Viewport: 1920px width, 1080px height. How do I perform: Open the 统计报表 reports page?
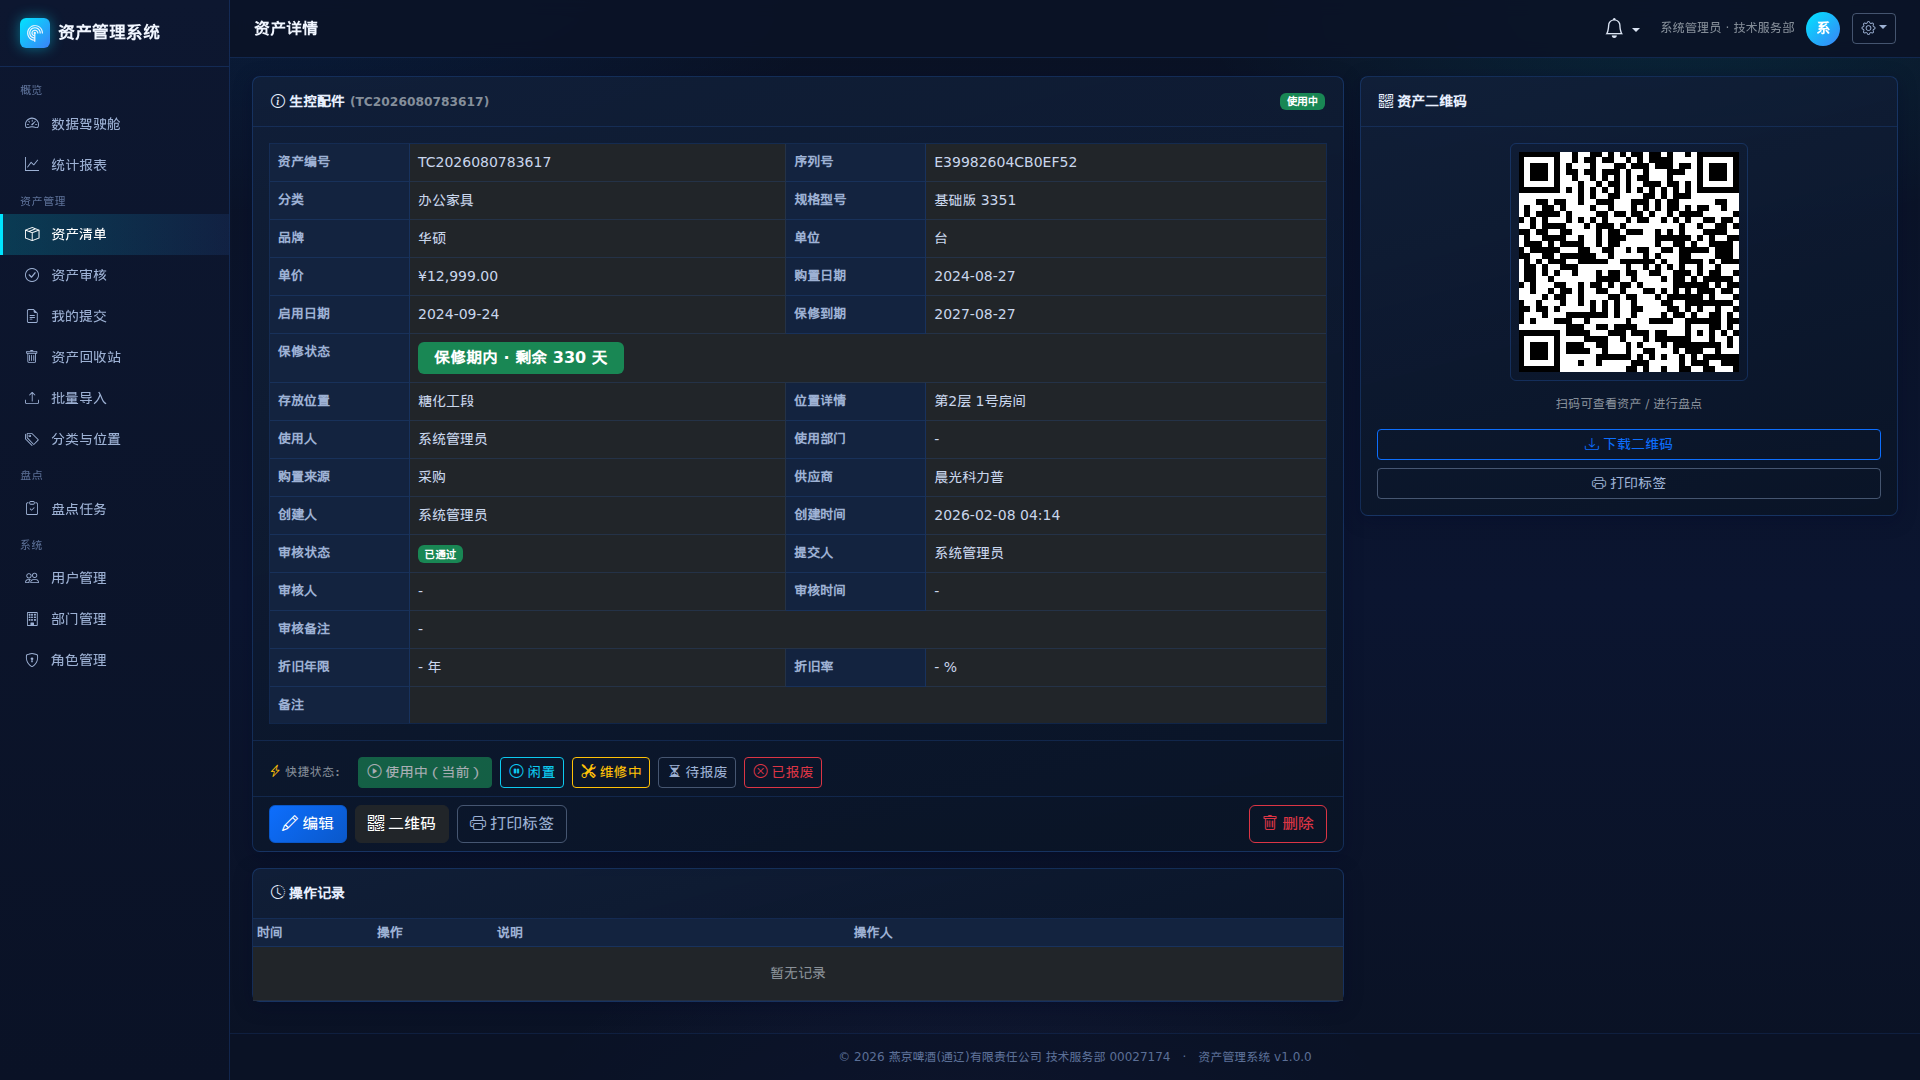click(114, 165)
